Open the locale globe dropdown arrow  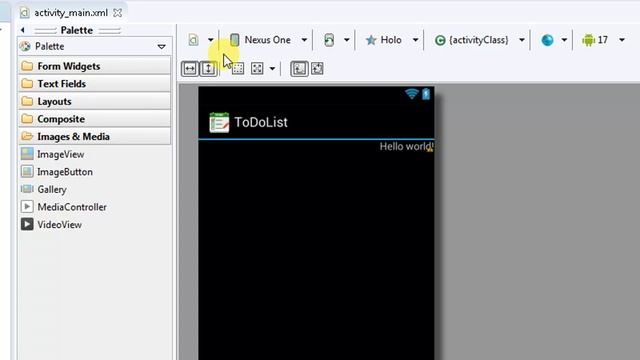coord(564,40)
